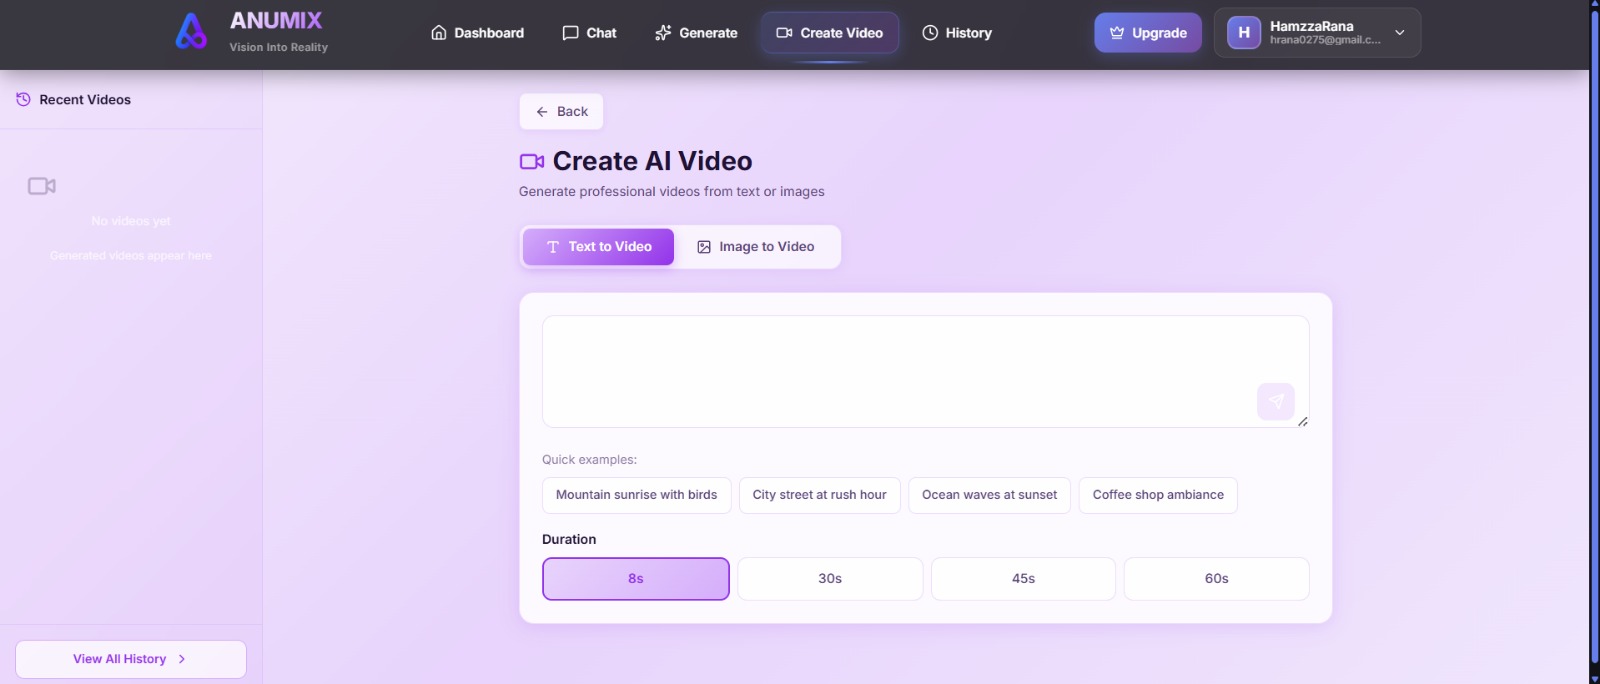Click the Anumix logo icon
1600x684 pixels.
[191, 32]
